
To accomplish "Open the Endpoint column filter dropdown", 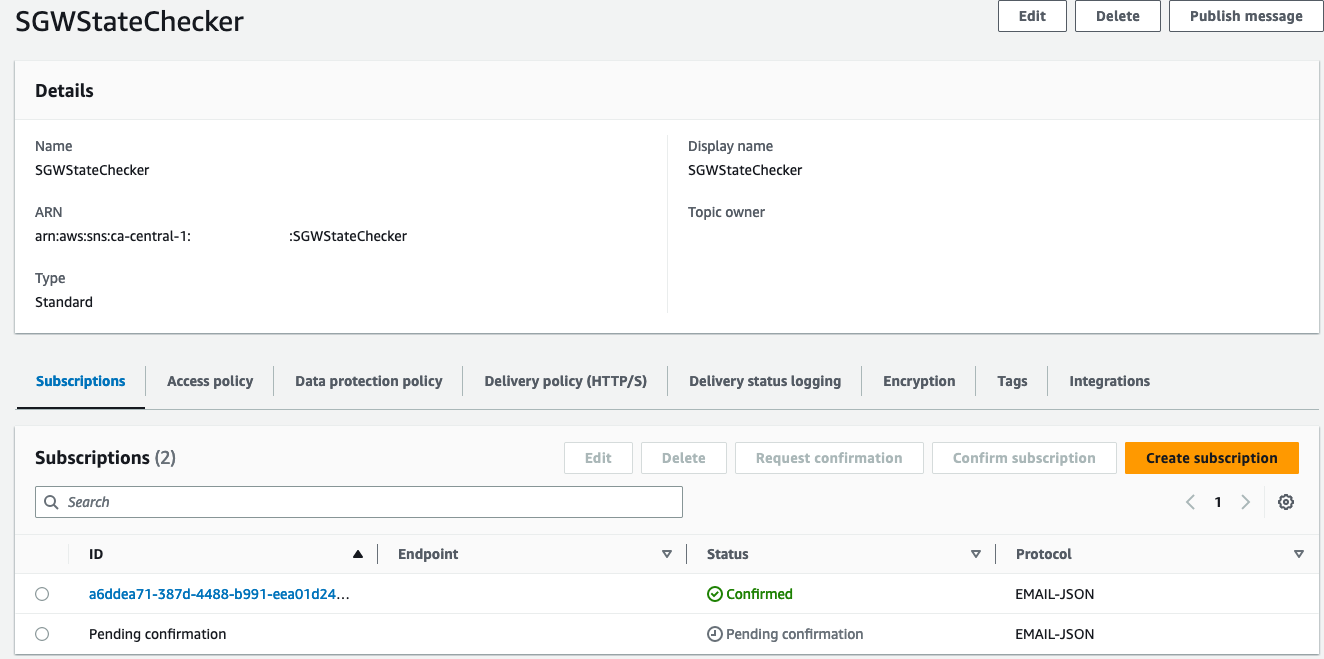I will point(667,553).
